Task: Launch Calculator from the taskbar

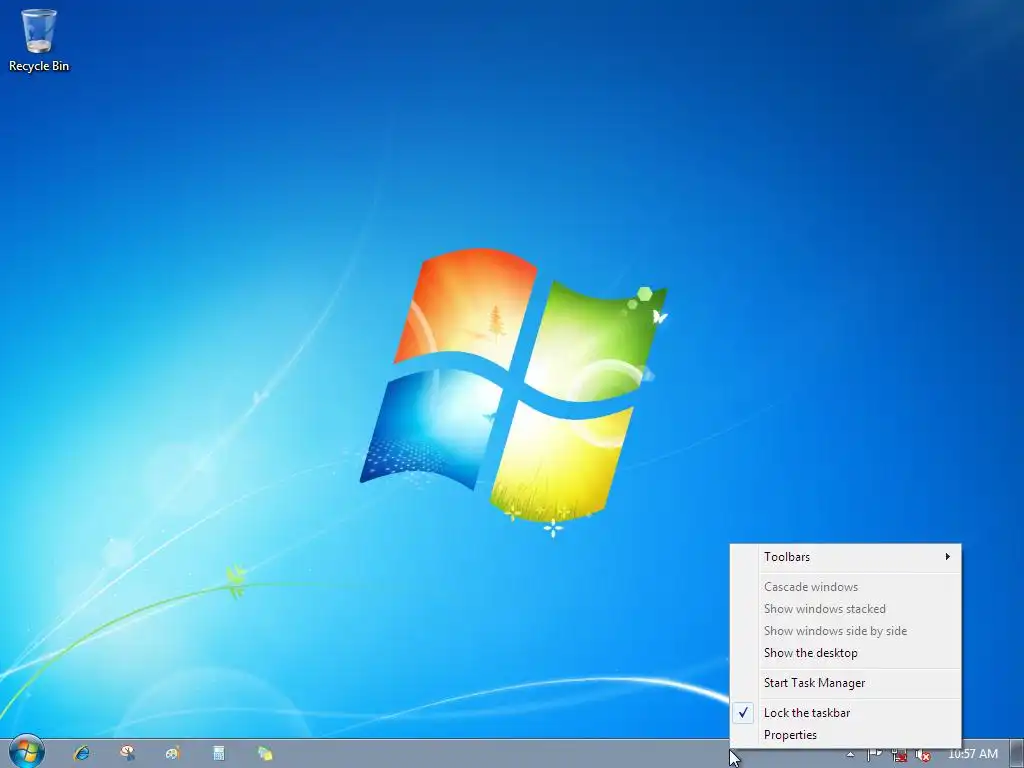Action: click(219, 753)
